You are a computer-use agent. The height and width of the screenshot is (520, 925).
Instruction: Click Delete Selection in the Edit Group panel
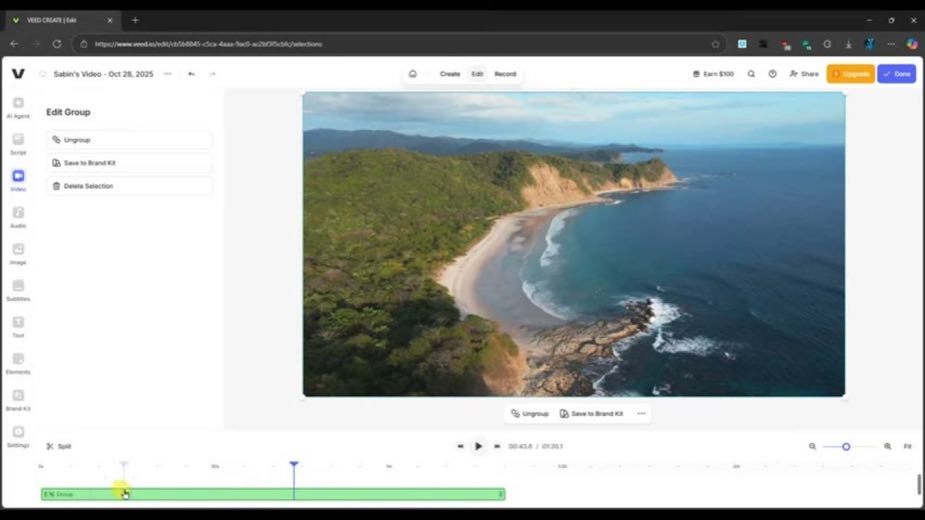129,186
